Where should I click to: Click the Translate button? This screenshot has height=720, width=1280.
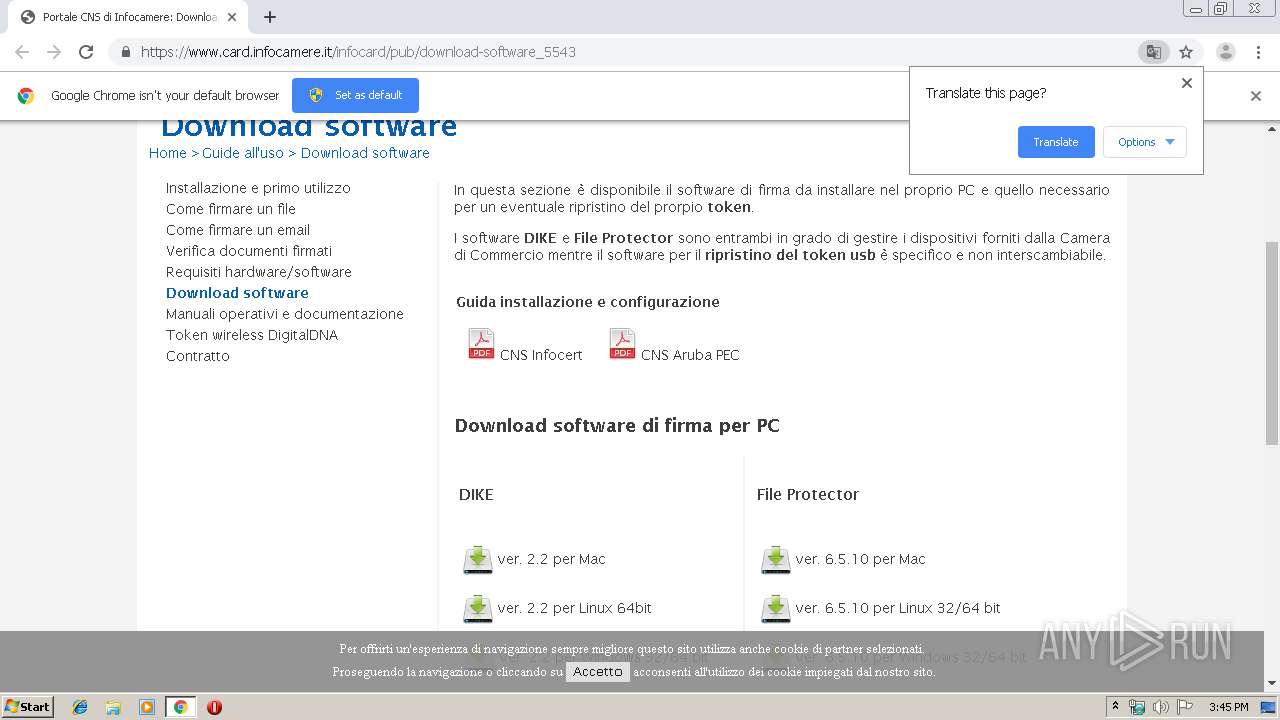point(1056,142)
